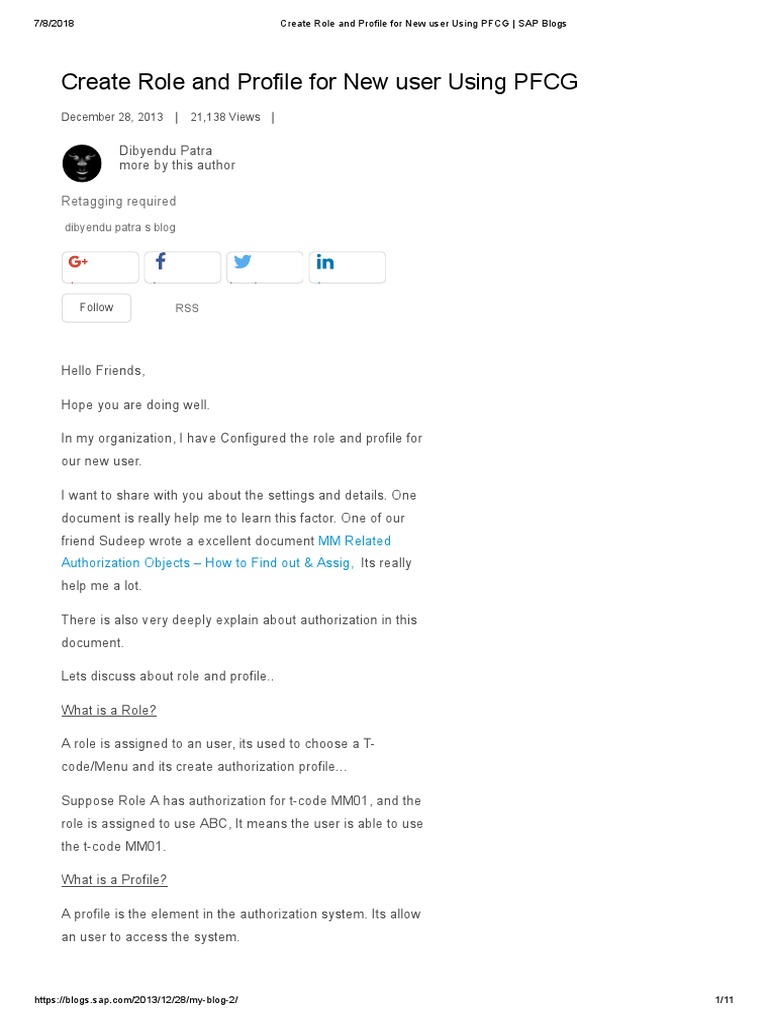Click the blog post title heading
The height and width of the screenshot is (1024, 768).
pos(319,82)
